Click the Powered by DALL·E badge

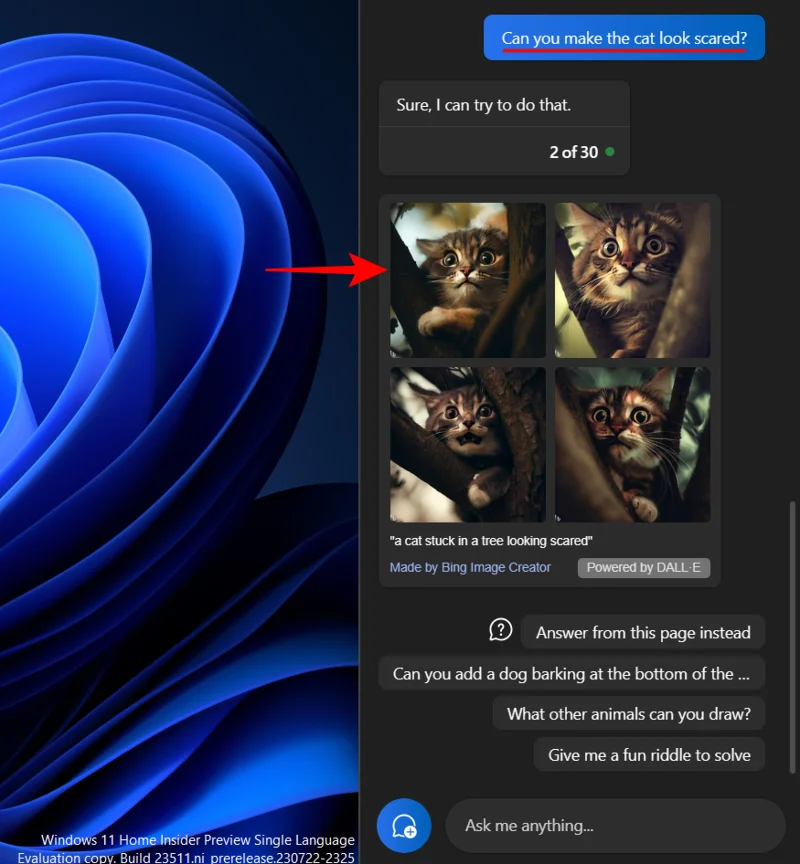click(x=644, y=568)
